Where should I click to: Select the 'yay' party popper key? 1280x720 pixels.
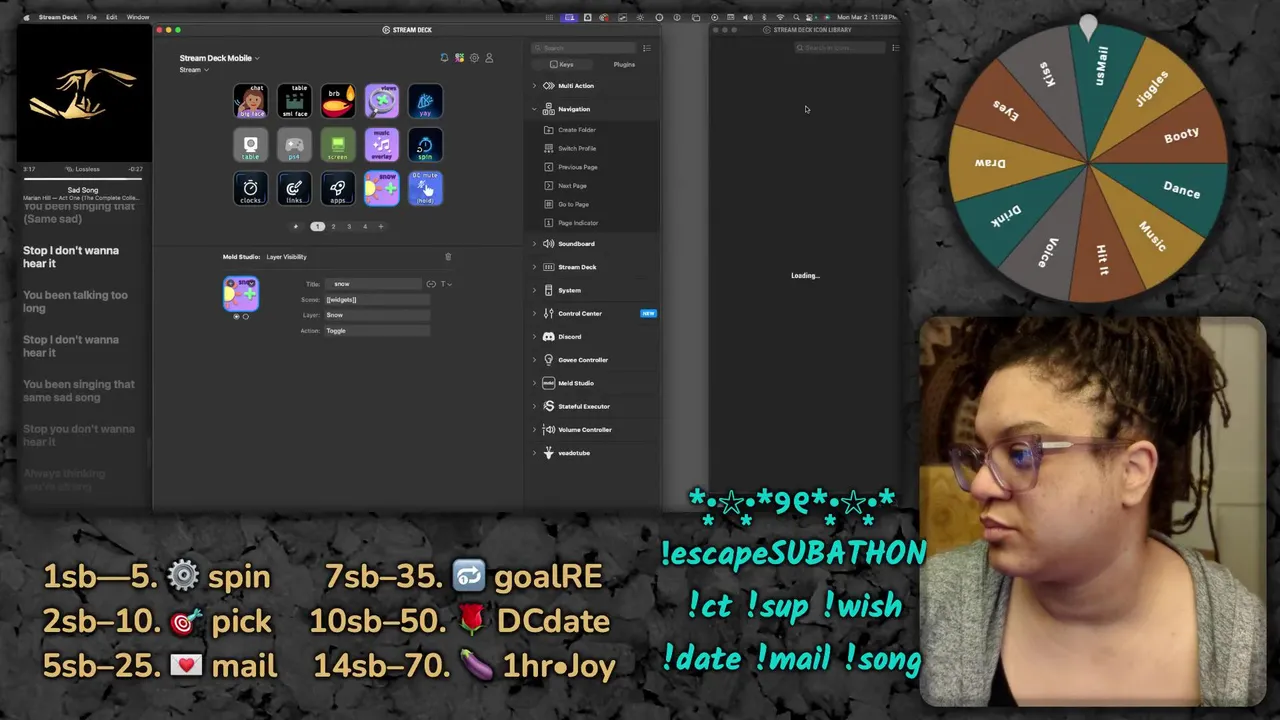(x=425, y=101)
